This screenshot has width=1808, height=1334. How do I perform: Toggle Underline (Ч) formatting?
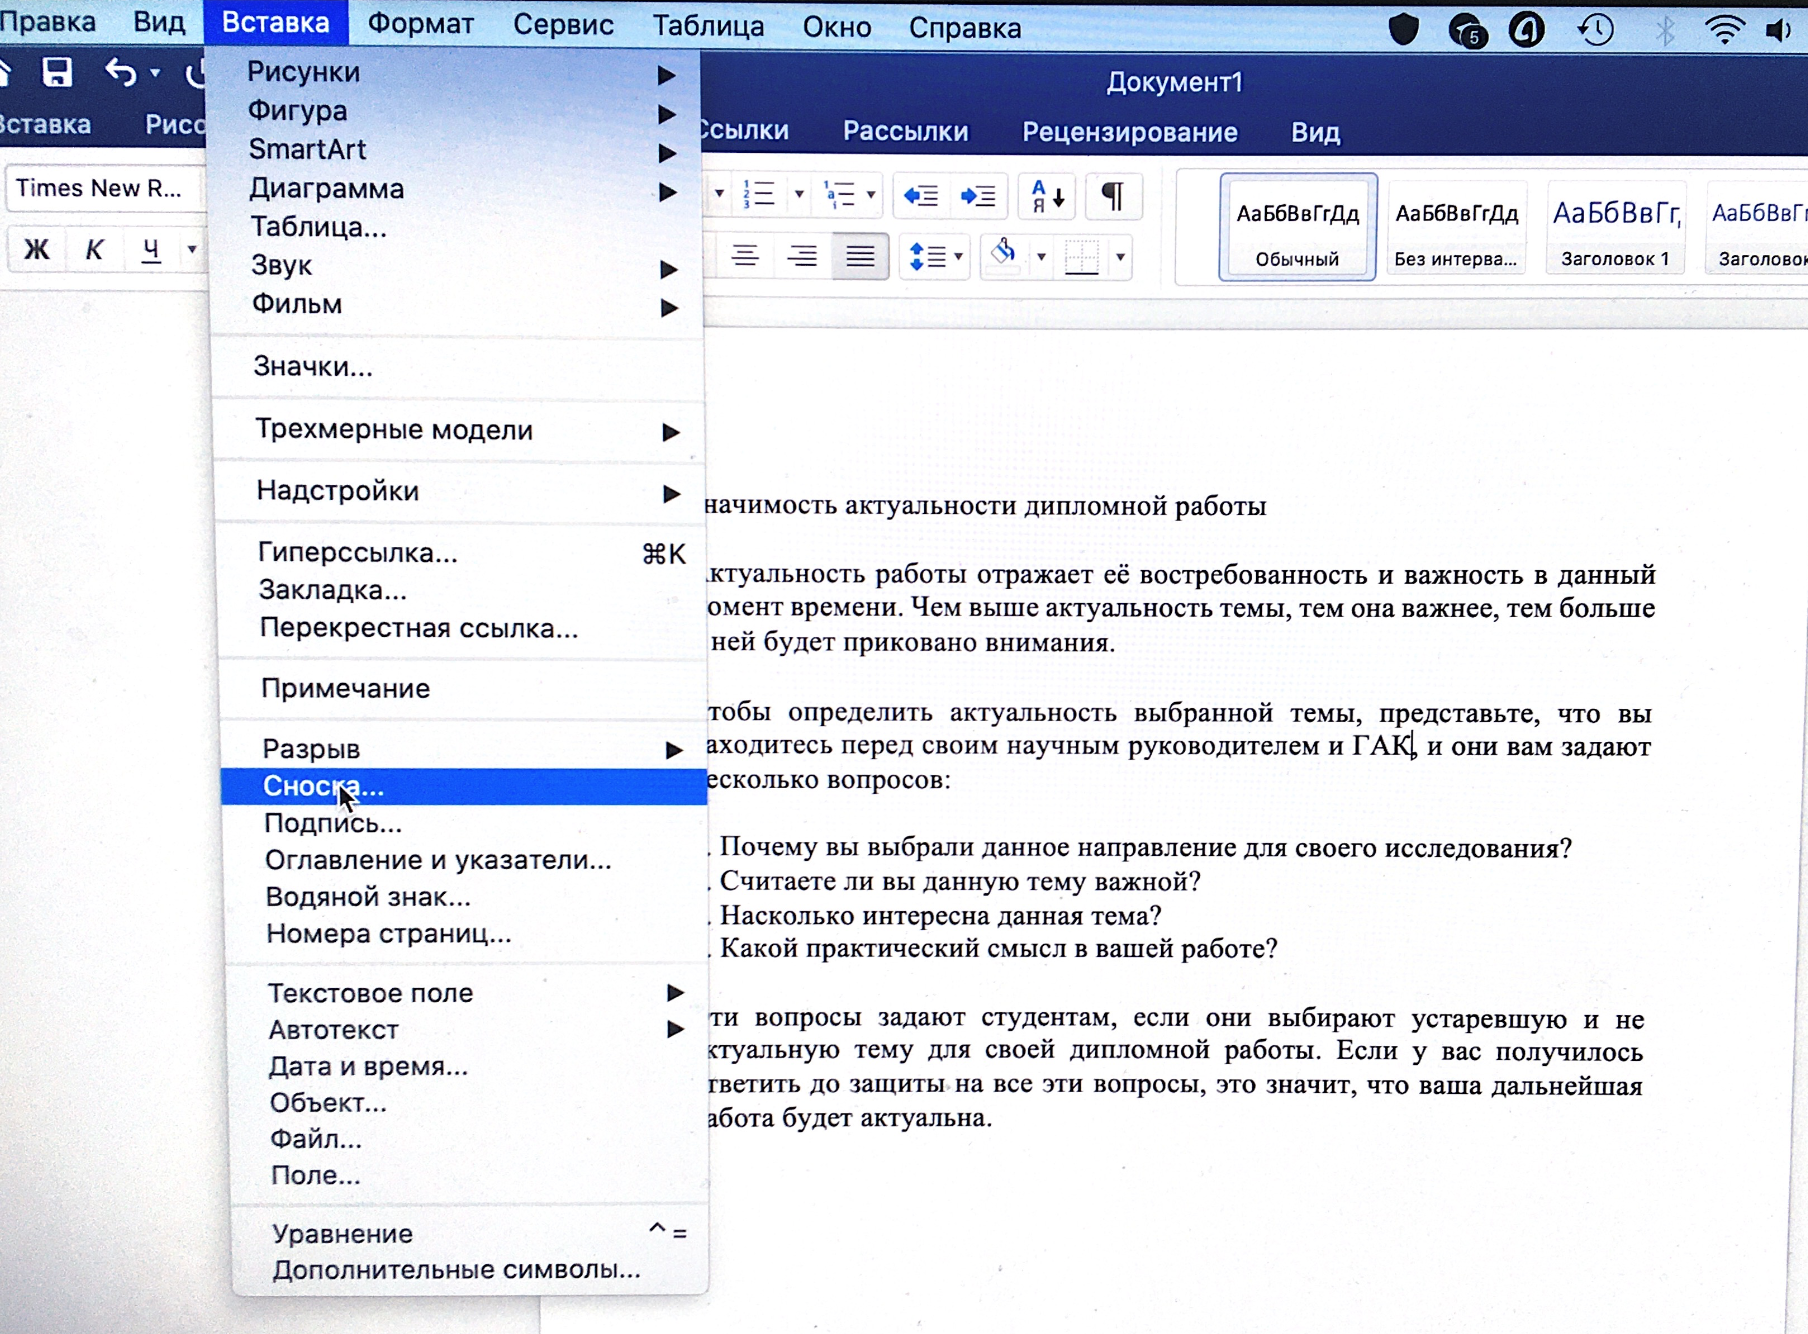[151, 249]
